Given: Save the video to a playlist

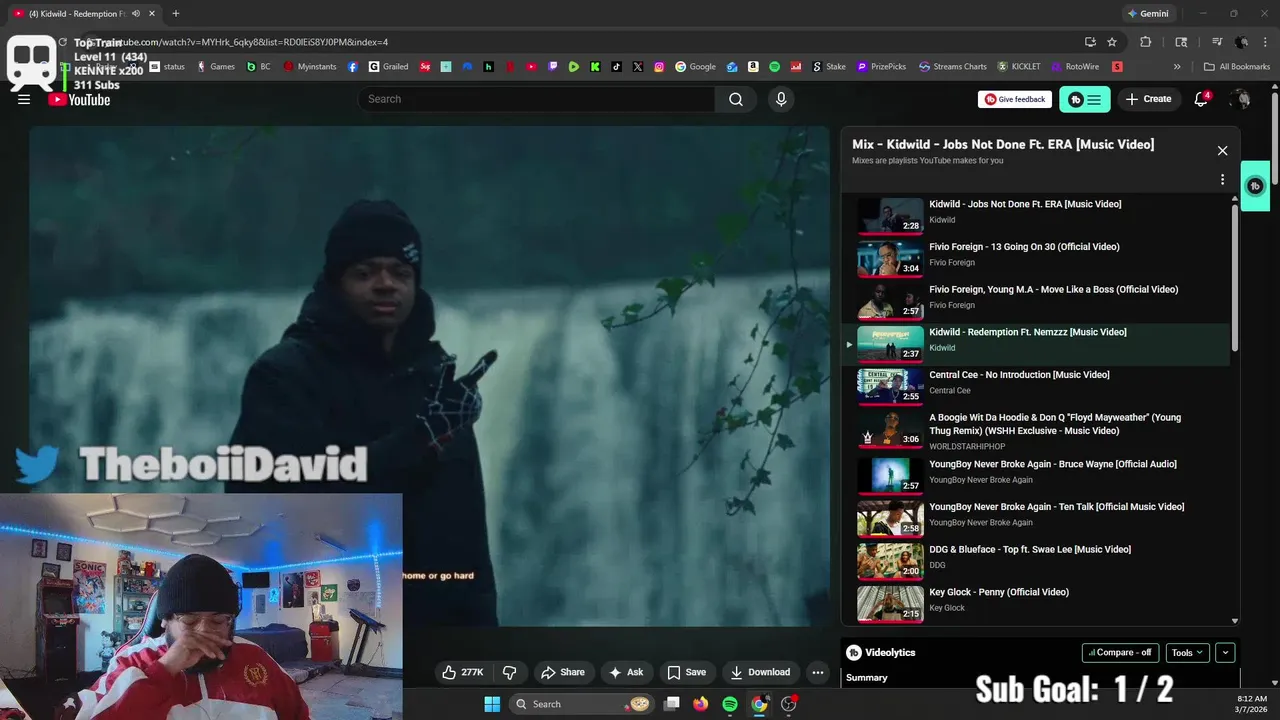Looking at the screenshot, I should (687, 672).
